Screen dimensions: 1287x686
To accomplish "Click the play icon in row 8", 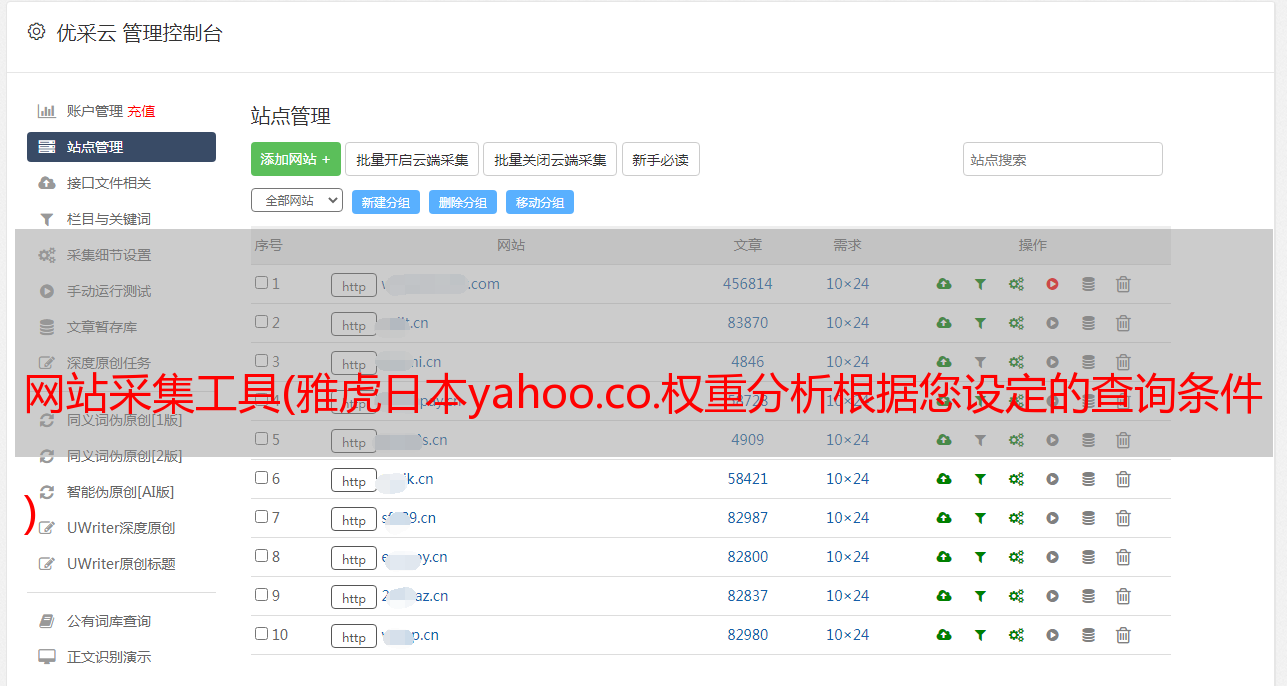I will tap(1052, 557).
